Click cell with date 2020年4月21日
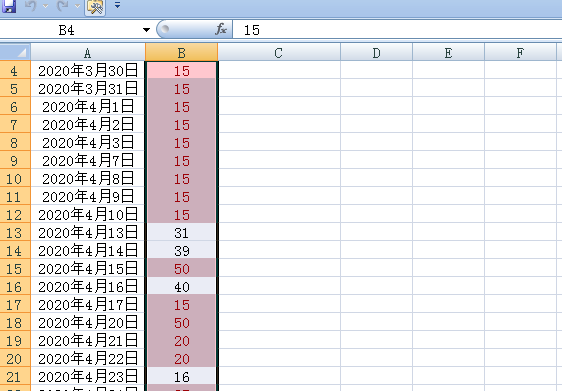Screen dimensions: 562x391 [88, 340]
